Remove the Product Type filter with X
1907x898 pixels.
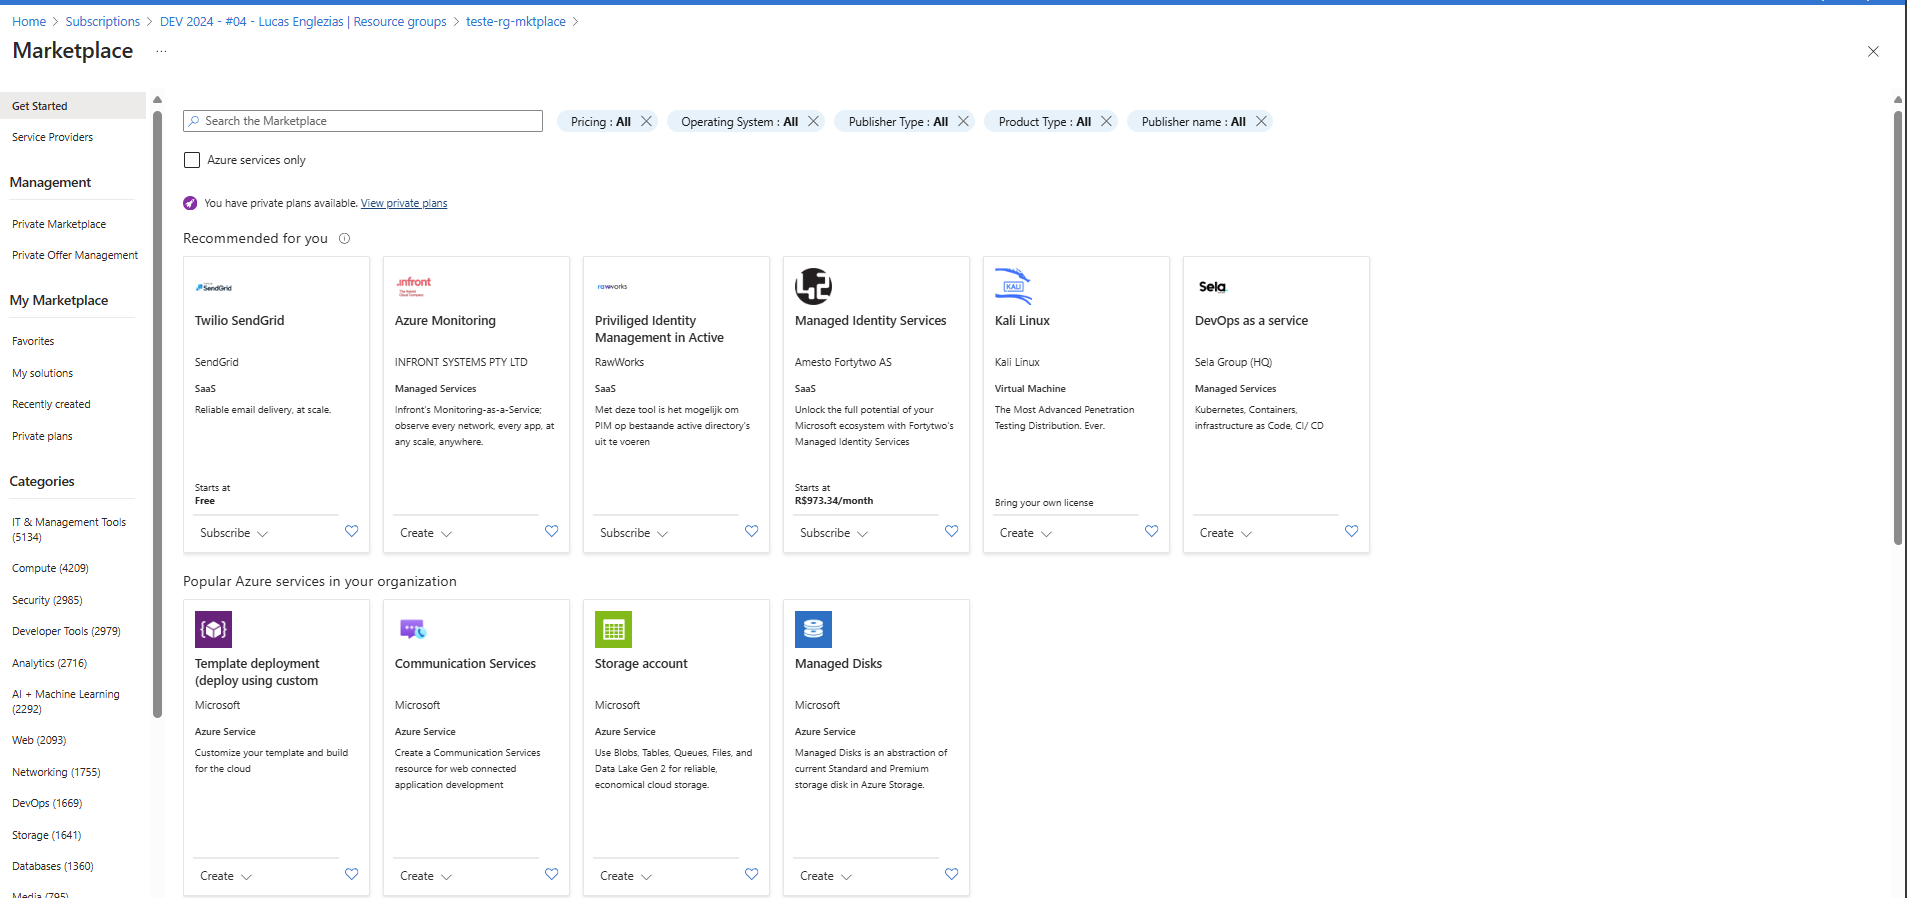click(1106, 121)
